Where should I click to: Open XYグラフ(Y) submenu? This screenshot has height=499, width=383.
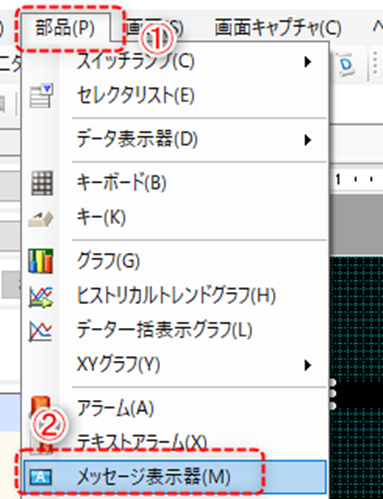[175, 365]
